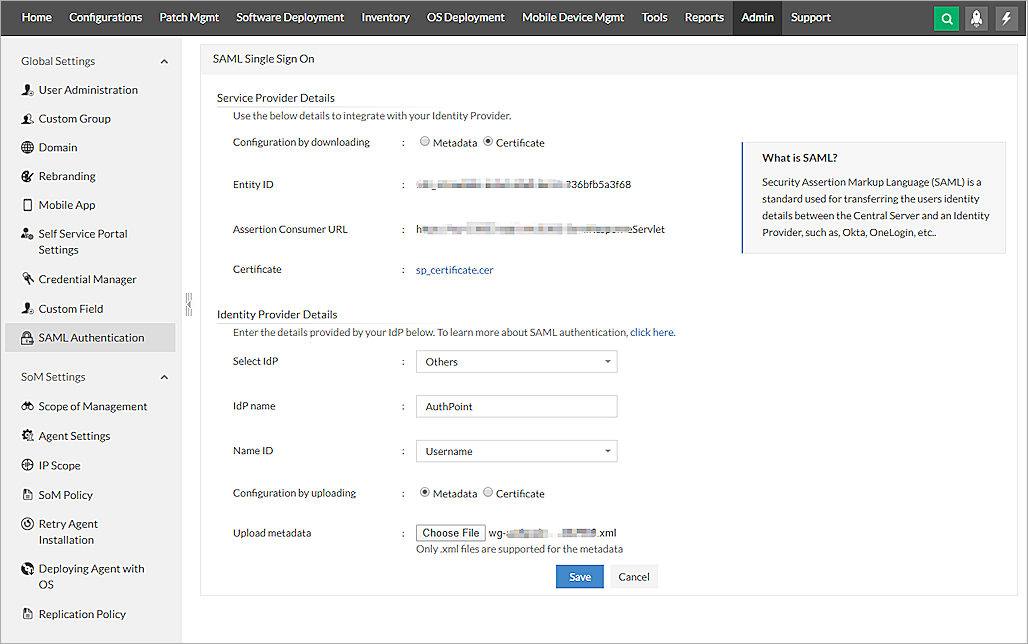The height and width of the screenshot is (644, 1028).
Task: Choose Certificate radio for uploading configuration
Action: [x=488, y=493]
